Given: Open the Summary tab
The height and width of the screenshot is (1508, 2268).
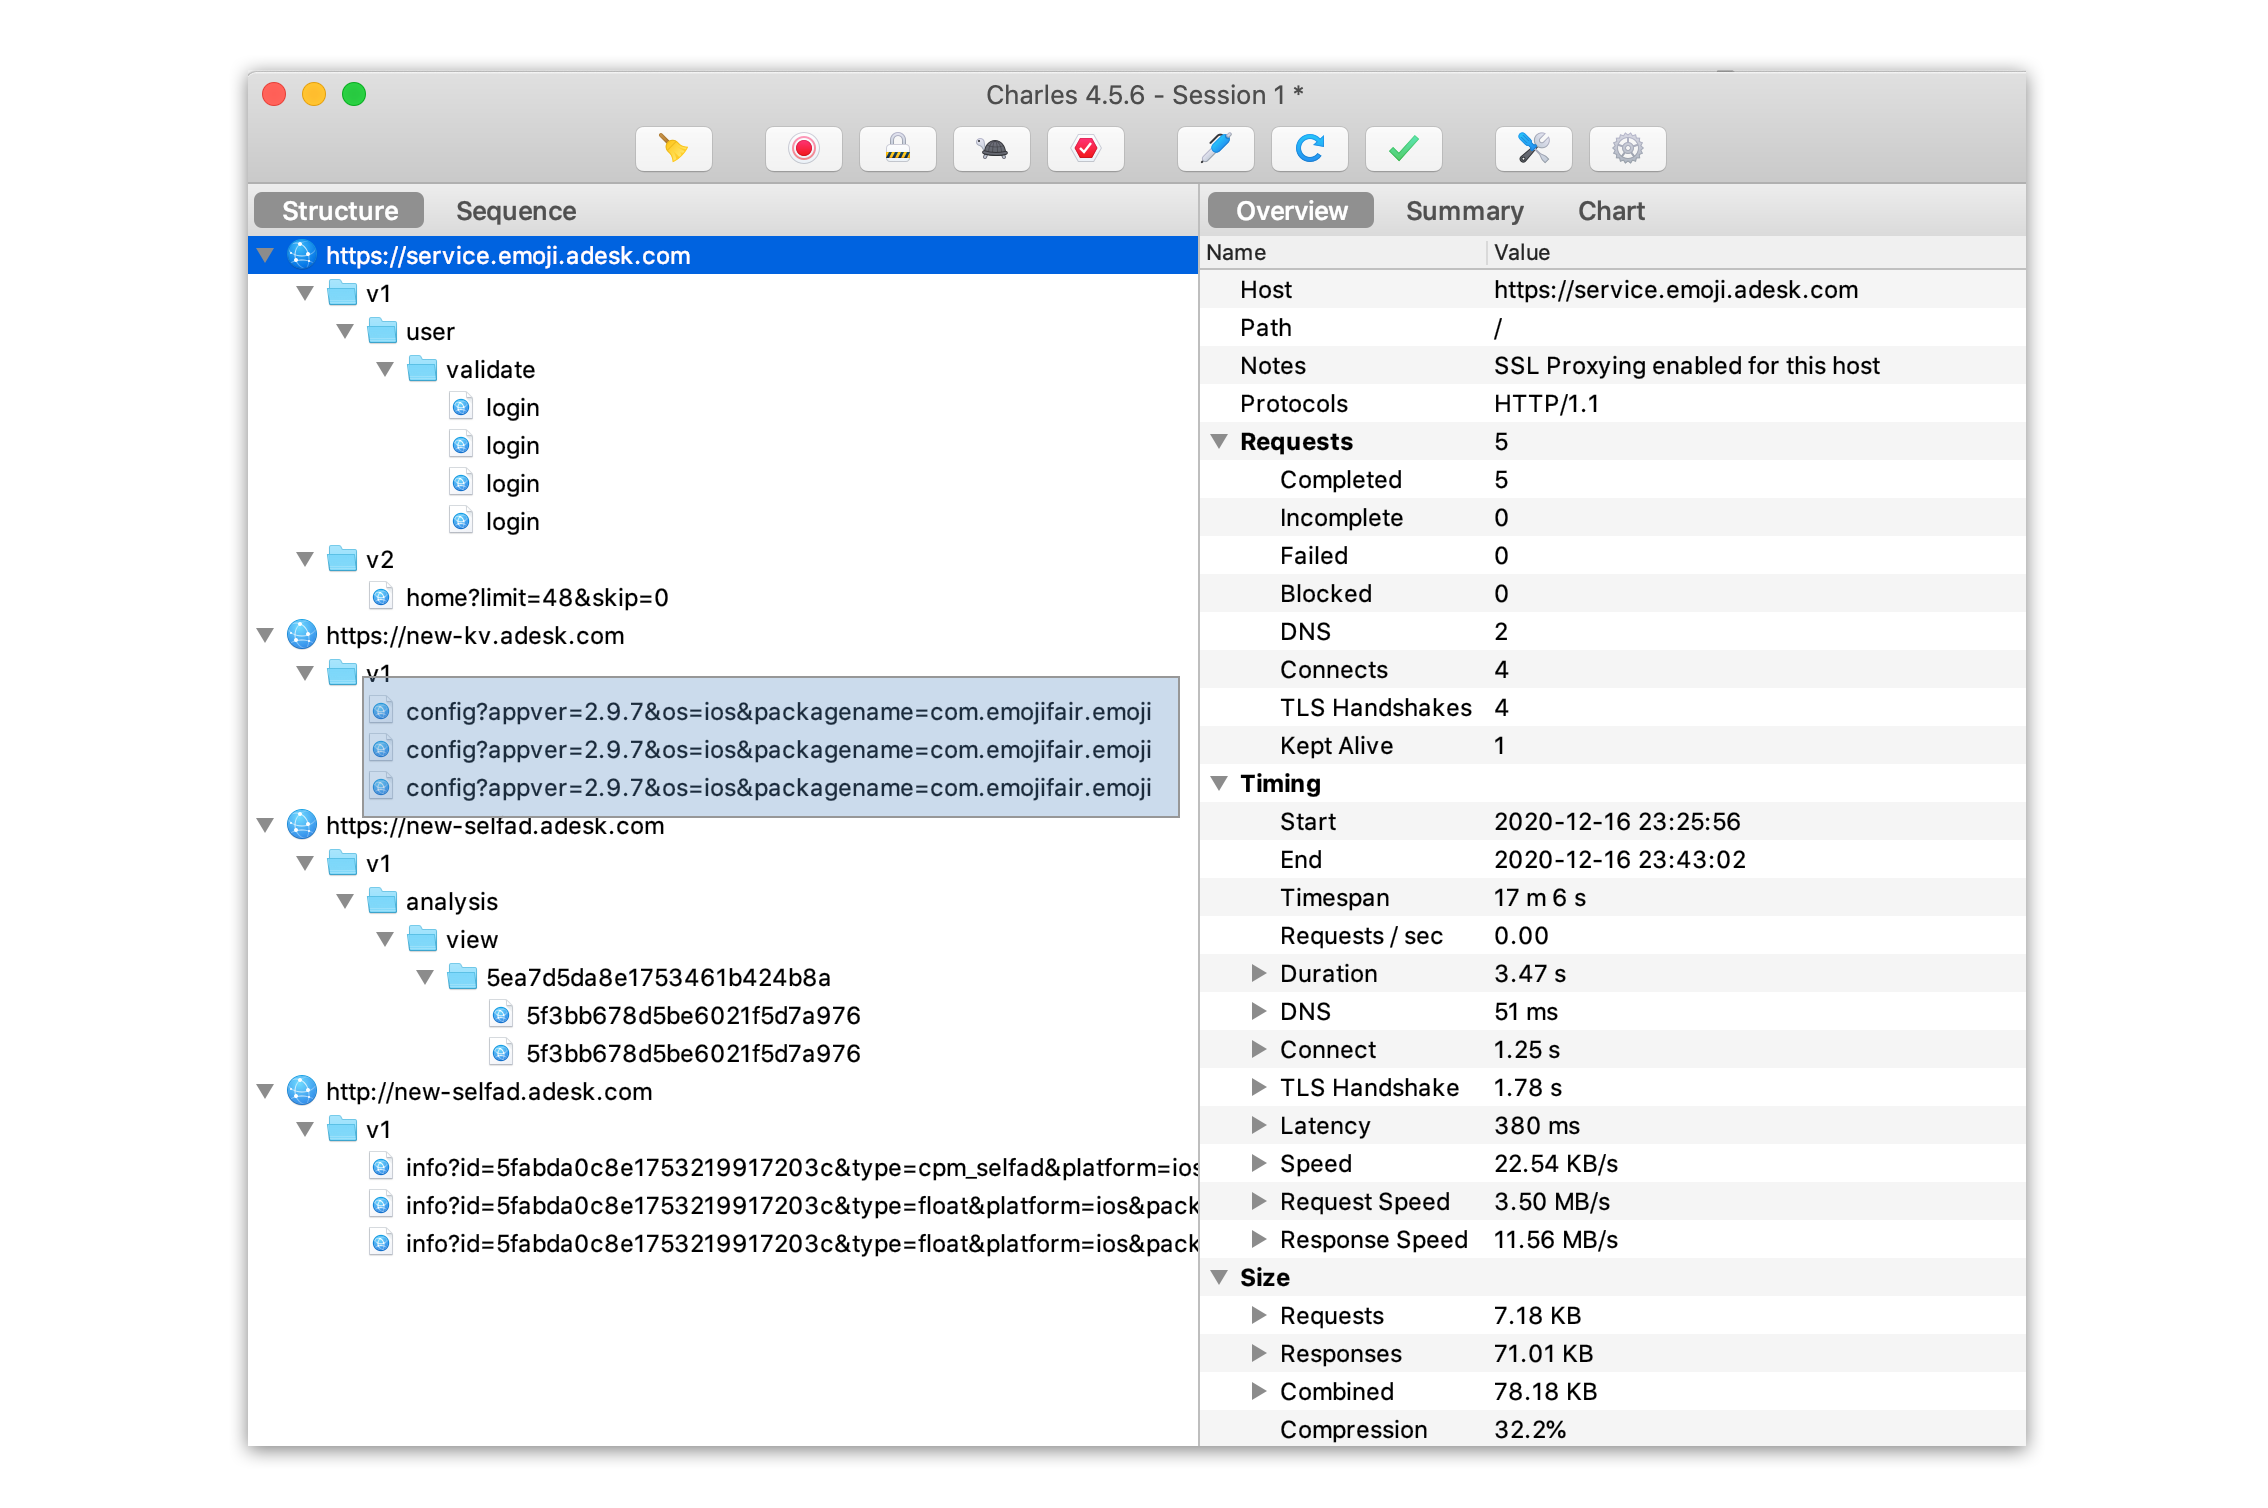Looking at the screenshot, I should [x=1464, y=211].
